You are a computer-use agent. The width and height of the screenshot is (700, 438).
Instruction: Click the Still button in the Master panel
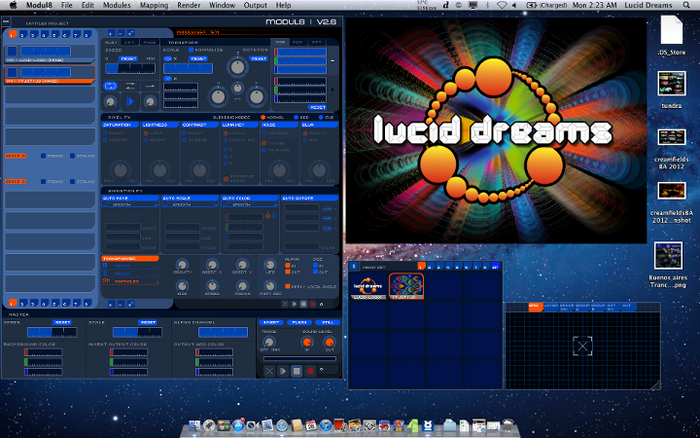click(x=327, y=322)
